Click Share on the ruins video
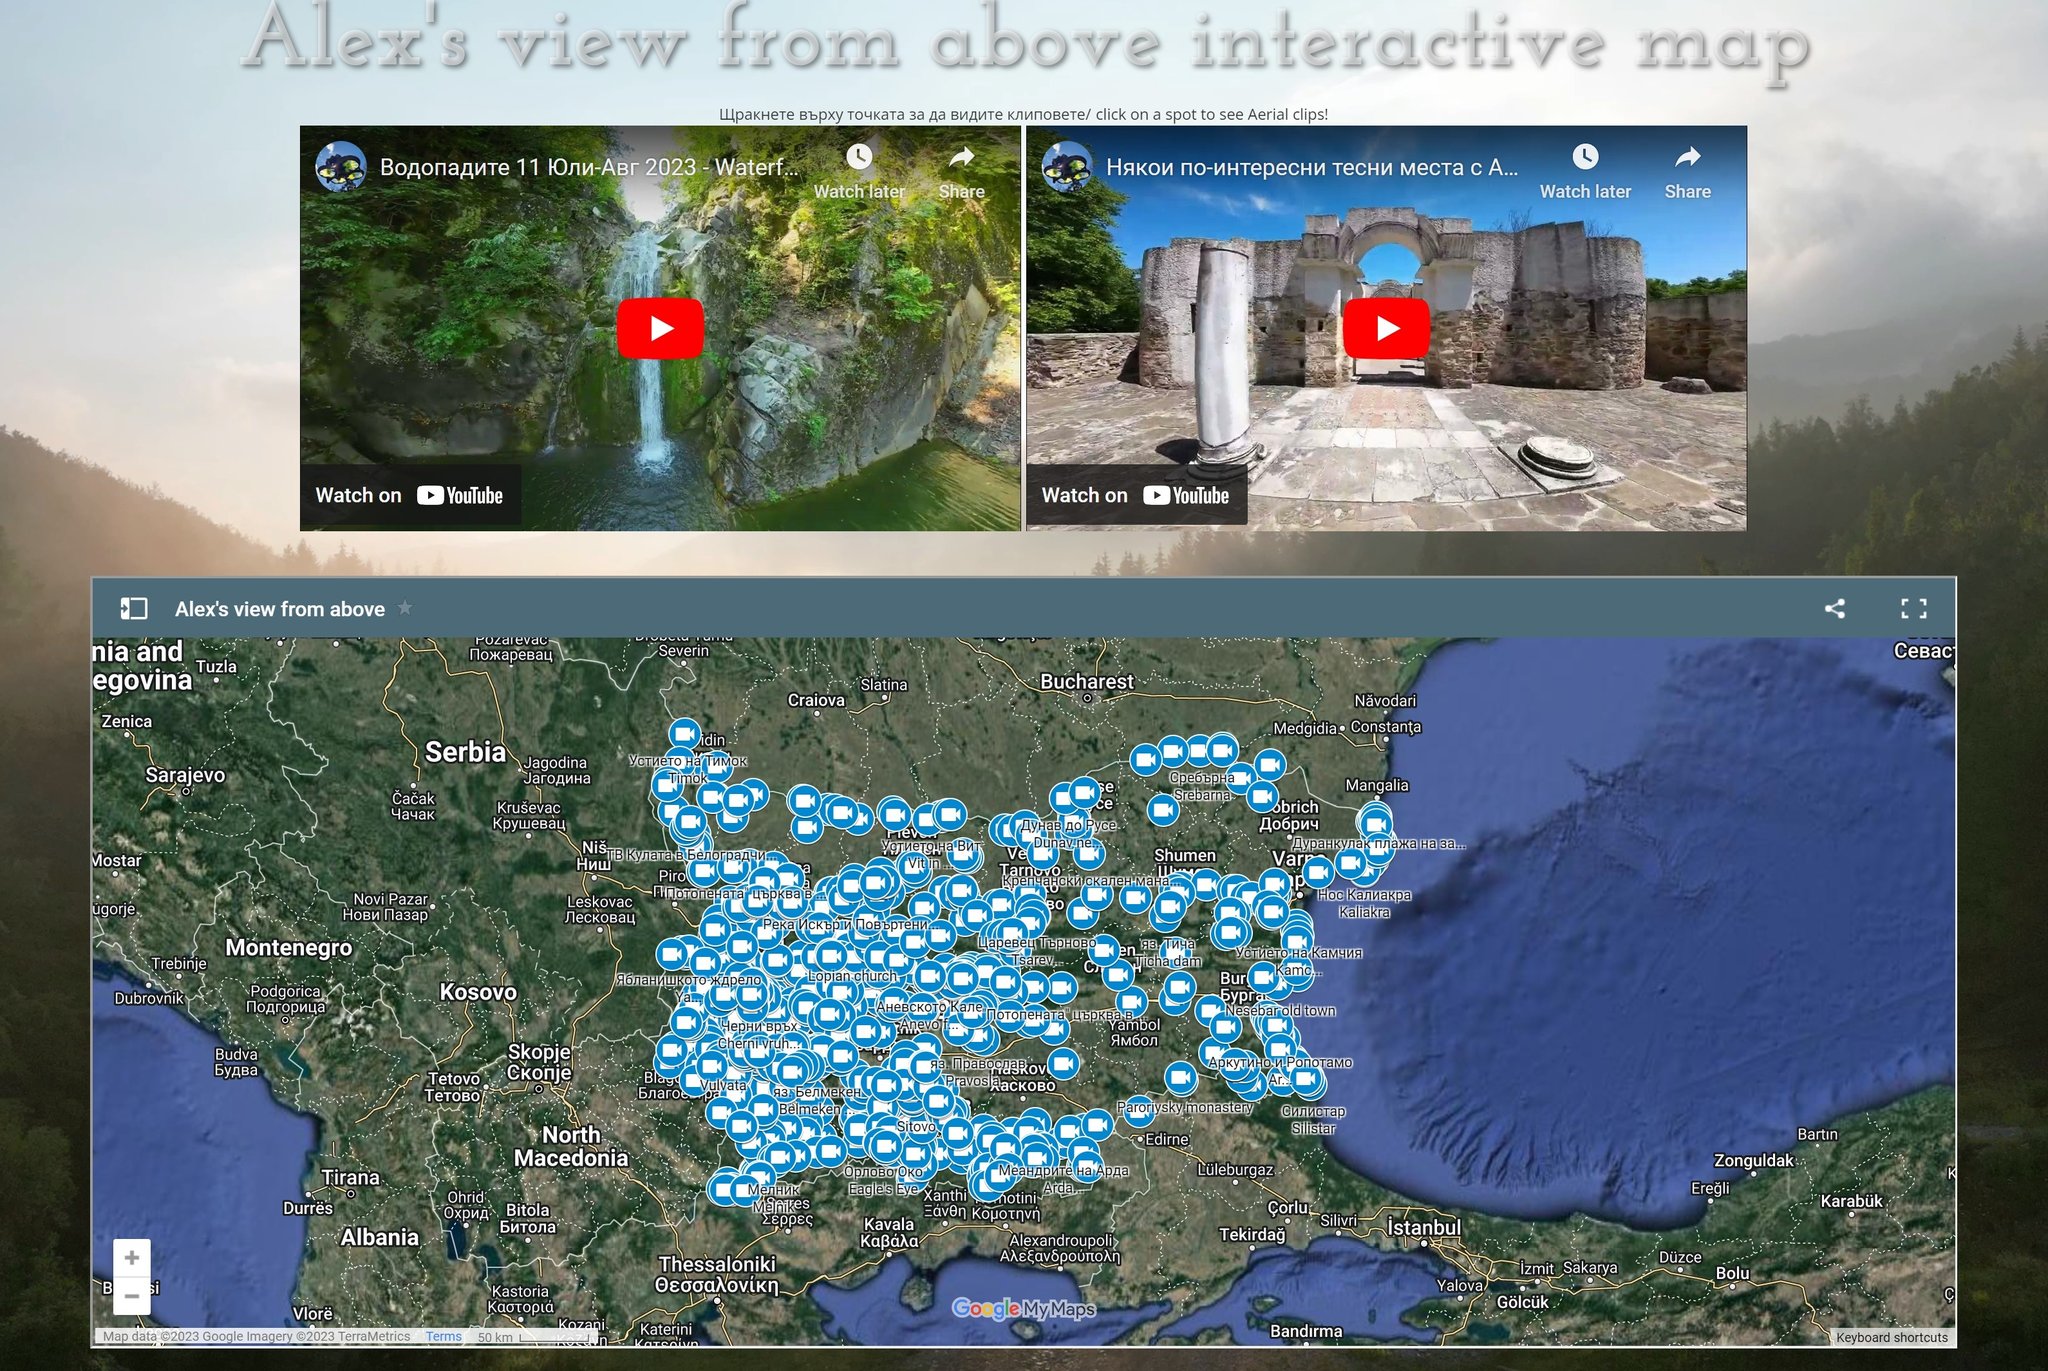This screenshot has width=2048, height=1371. 1687,171
